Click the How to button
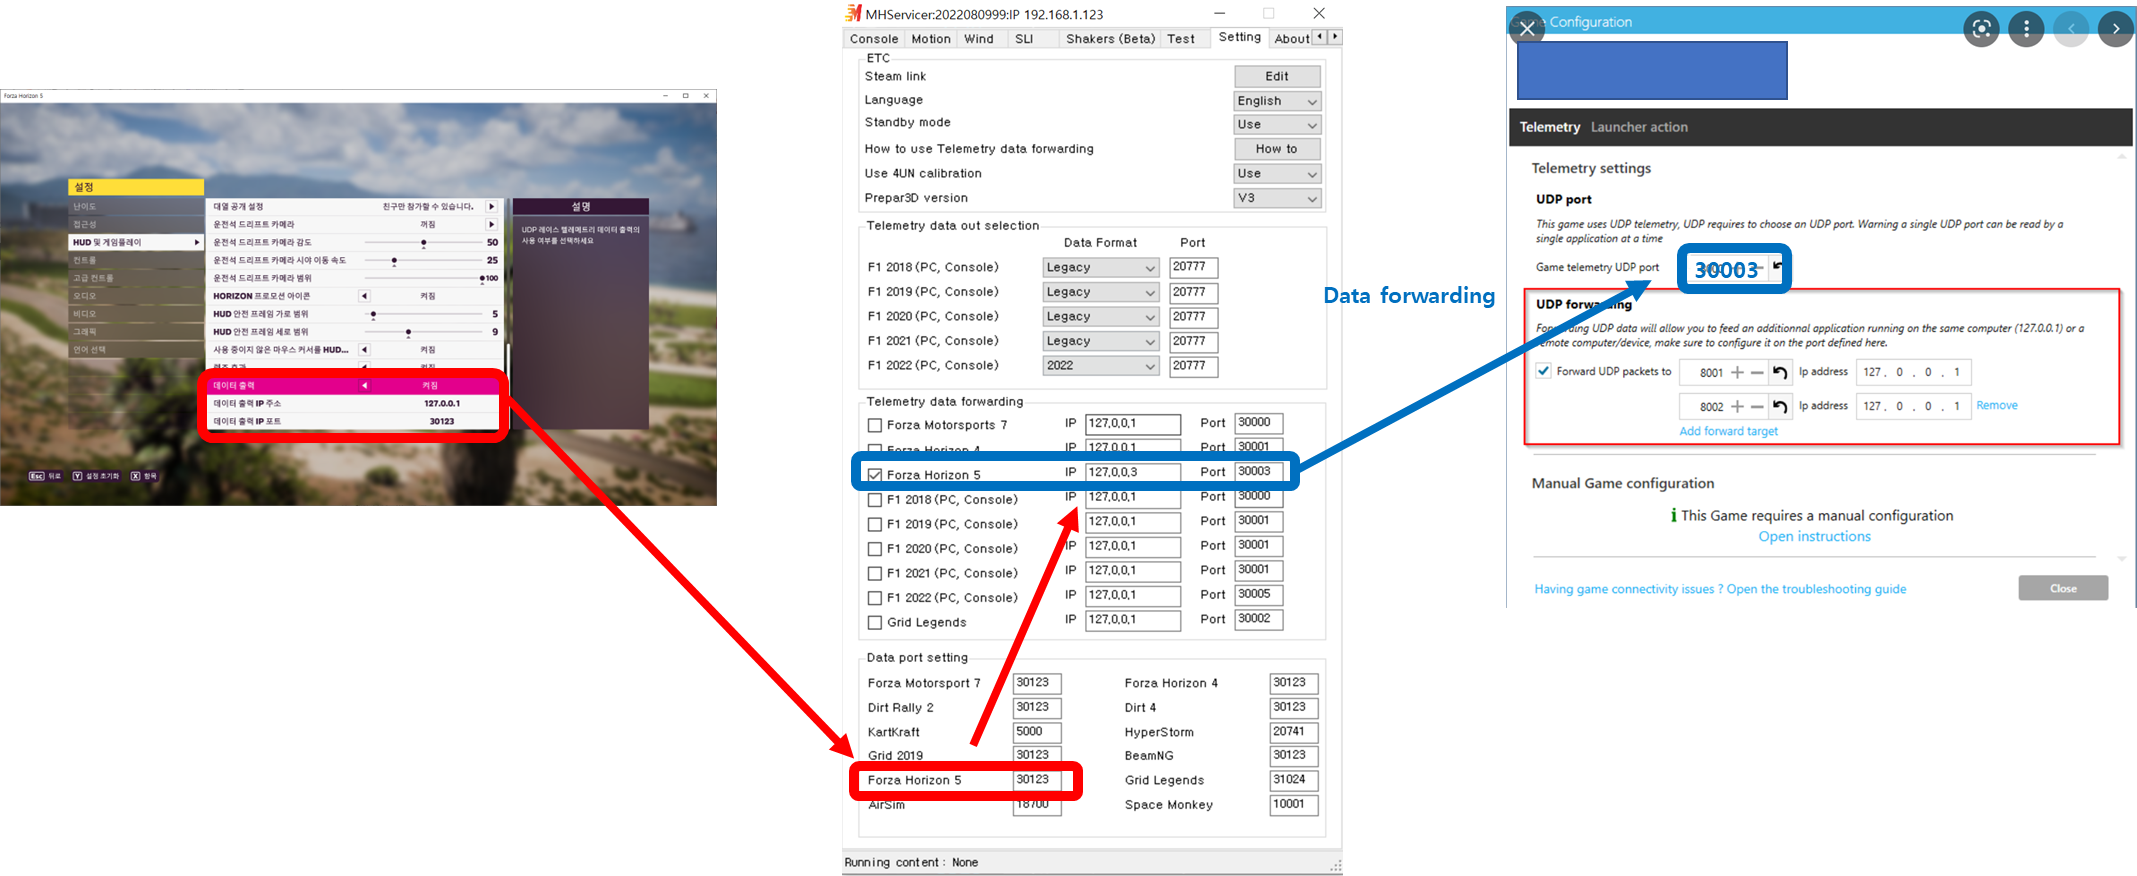 tap(1277, 149)
